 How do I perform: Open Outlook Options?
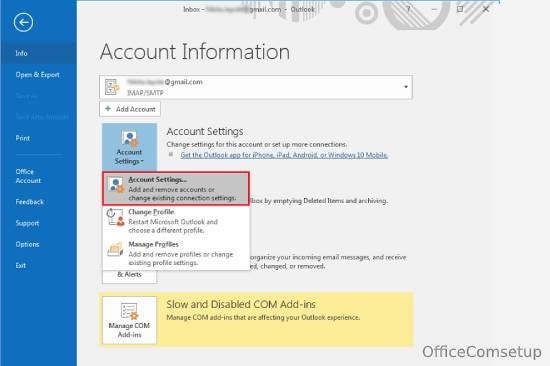[x=39, y=244]
